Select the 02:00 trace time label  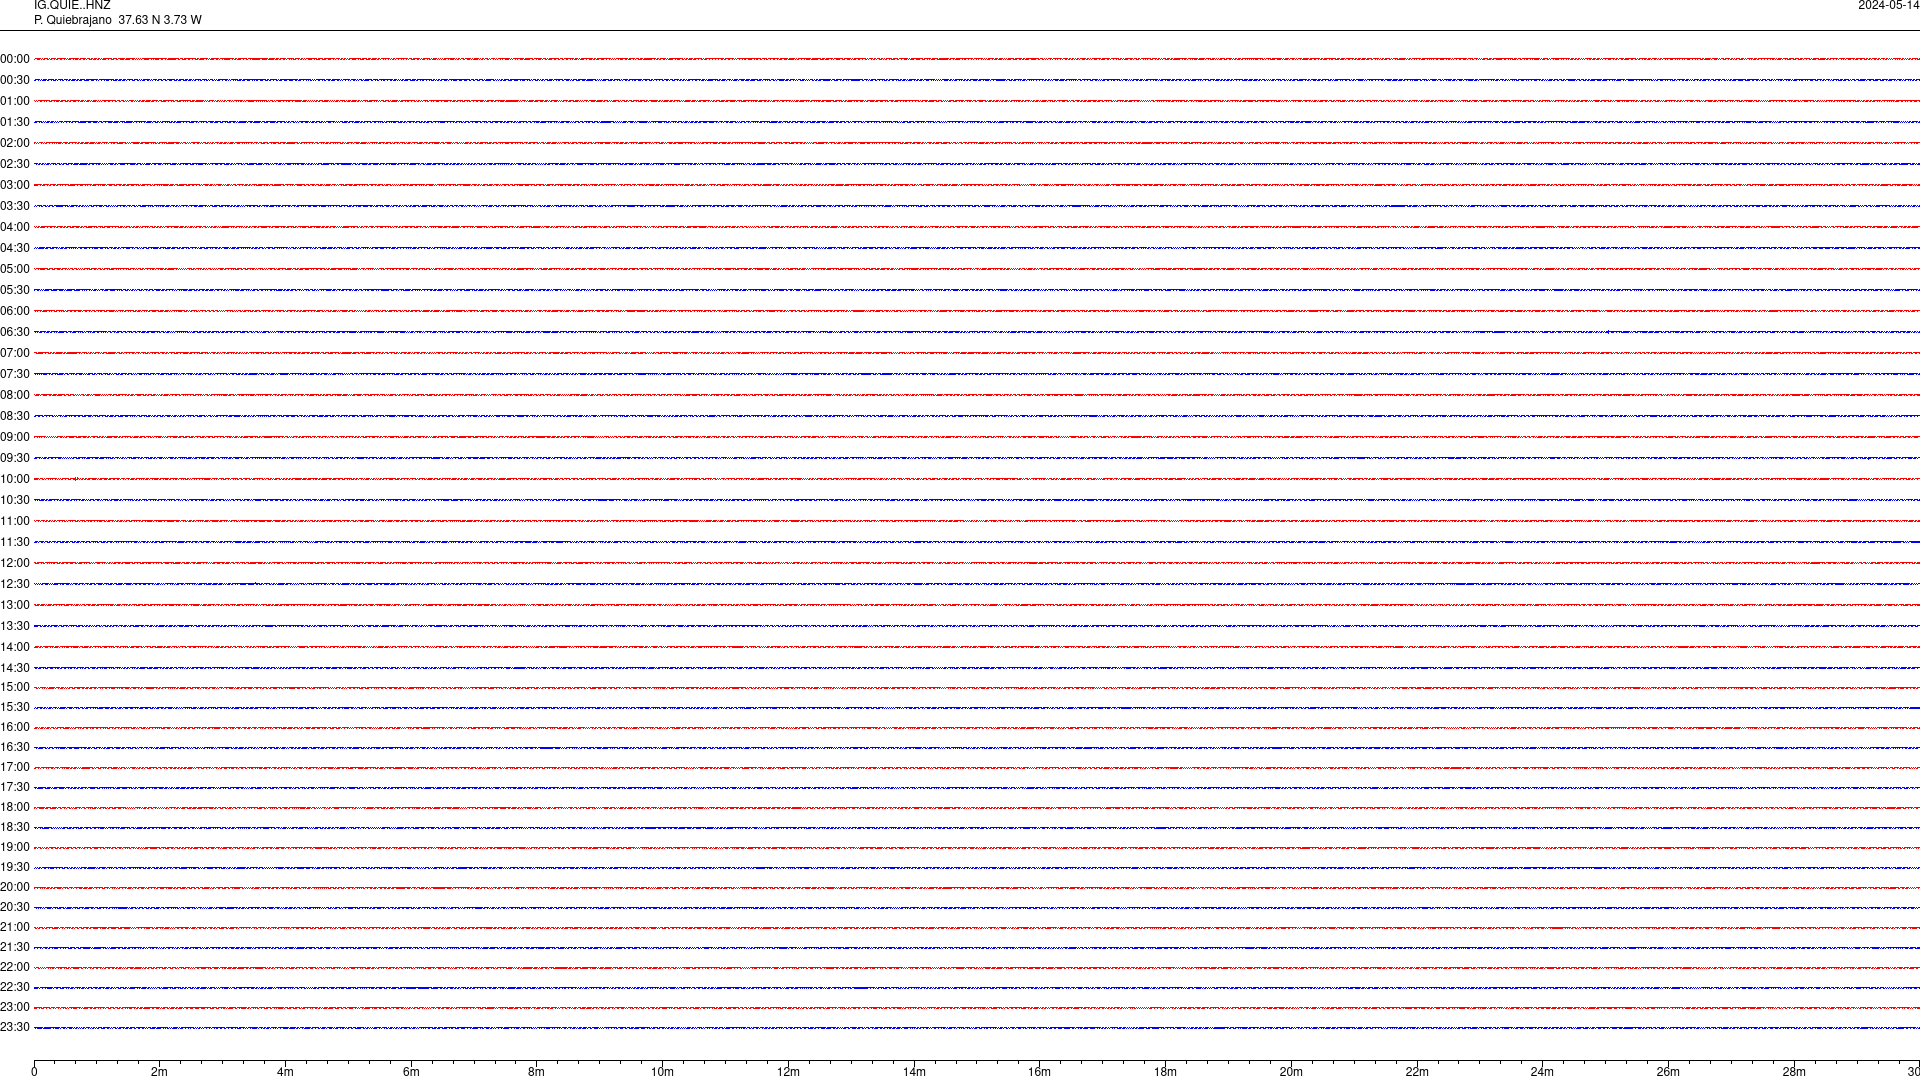[x=15, y=143]
